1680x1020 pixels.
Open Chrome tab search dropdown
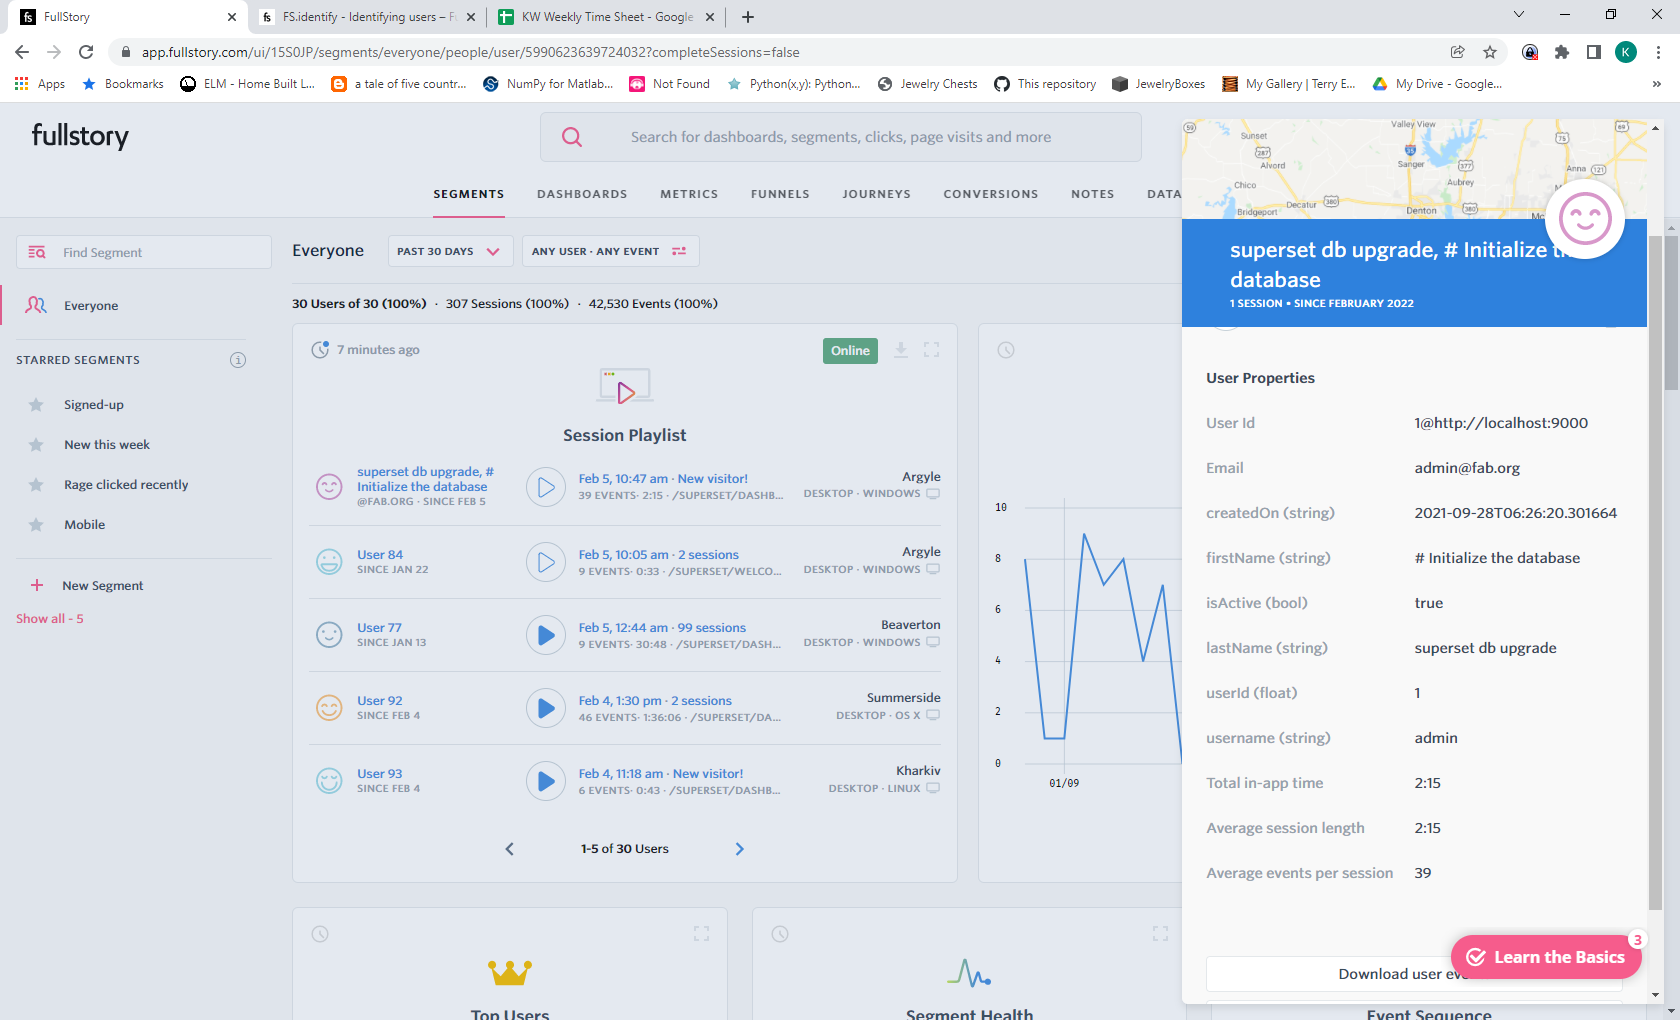(1518, 15)
